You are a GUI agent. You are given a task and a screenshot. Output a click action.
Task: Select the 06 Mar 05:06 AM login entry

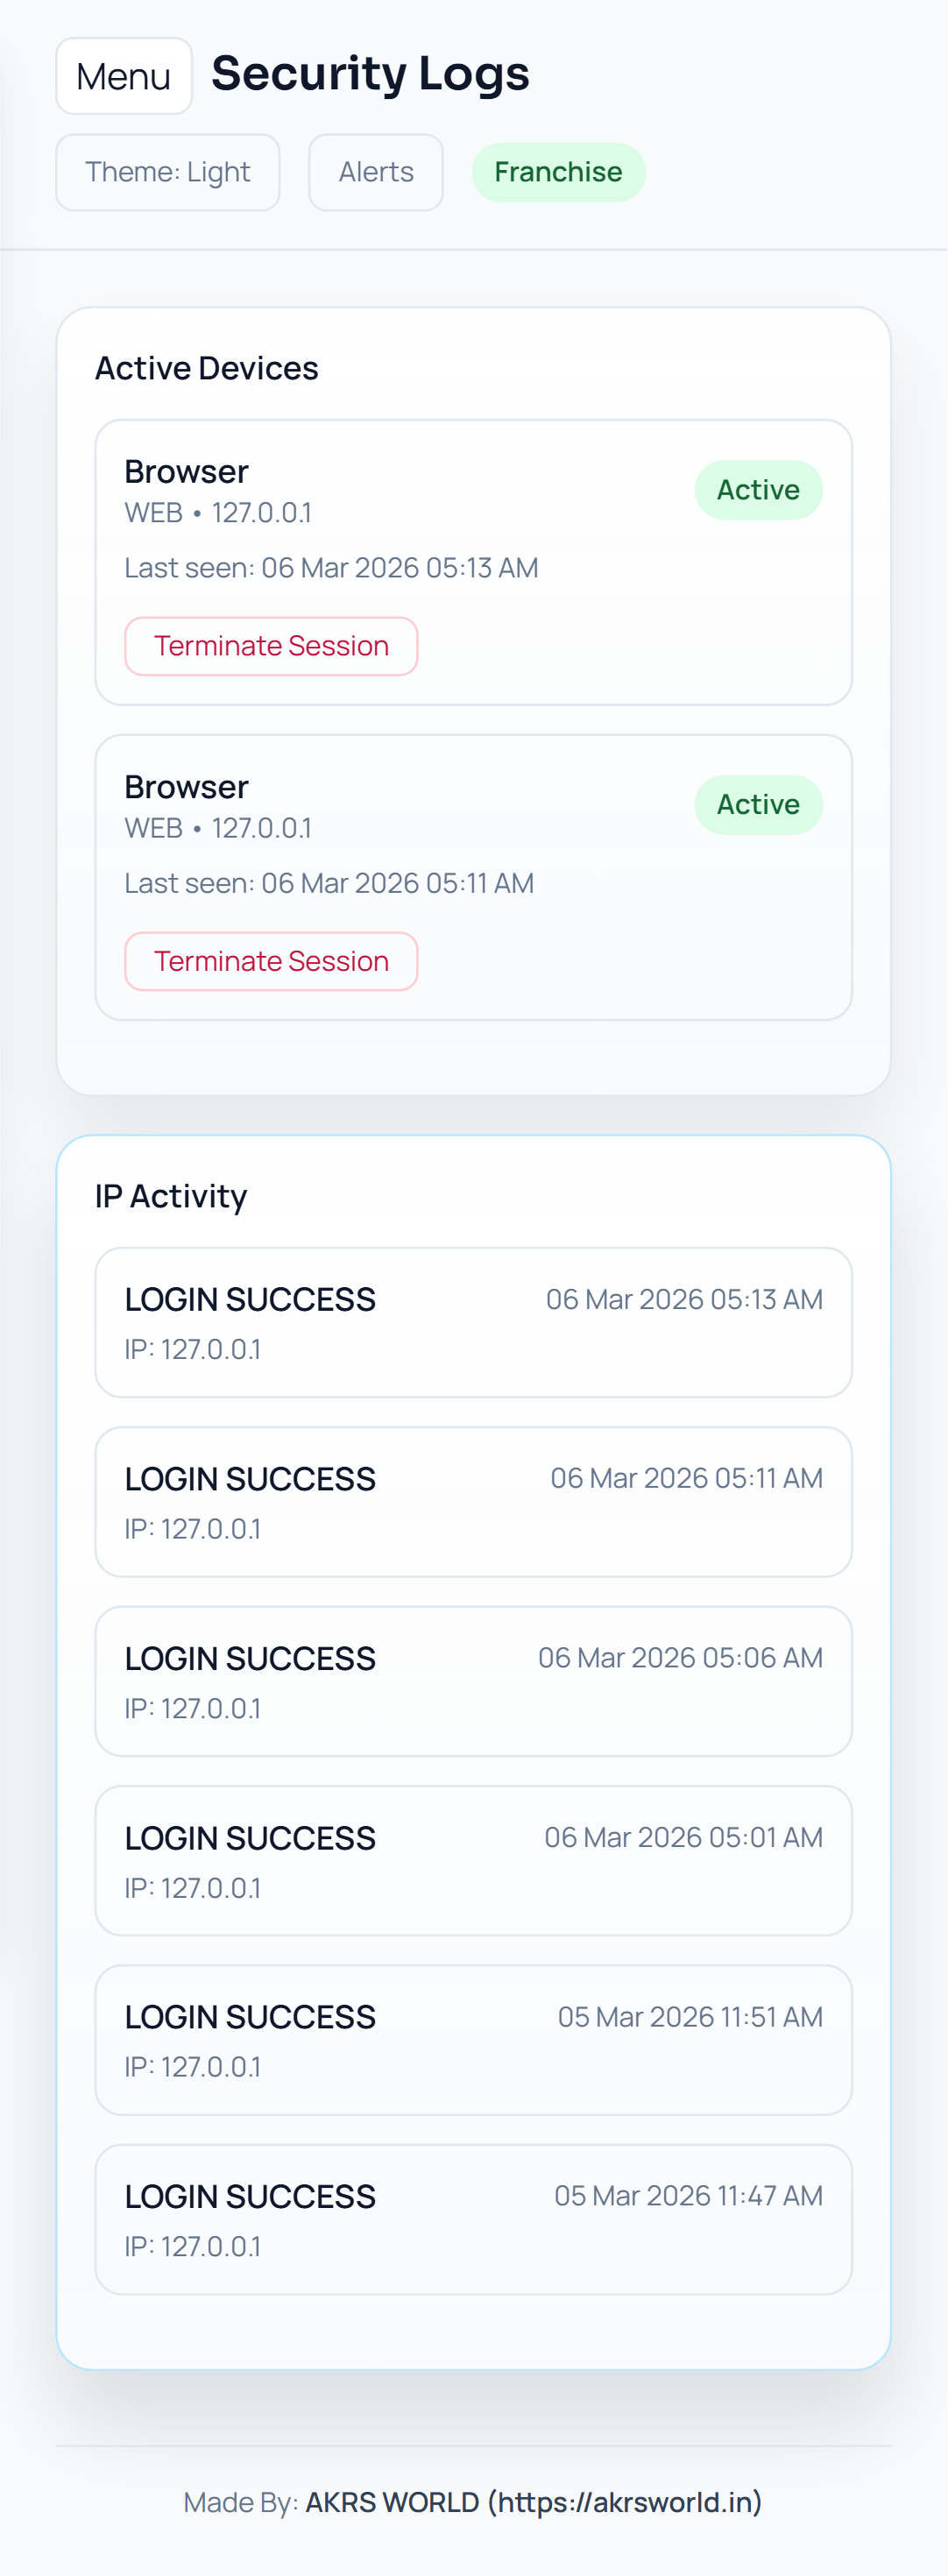tap(473, 1681)
